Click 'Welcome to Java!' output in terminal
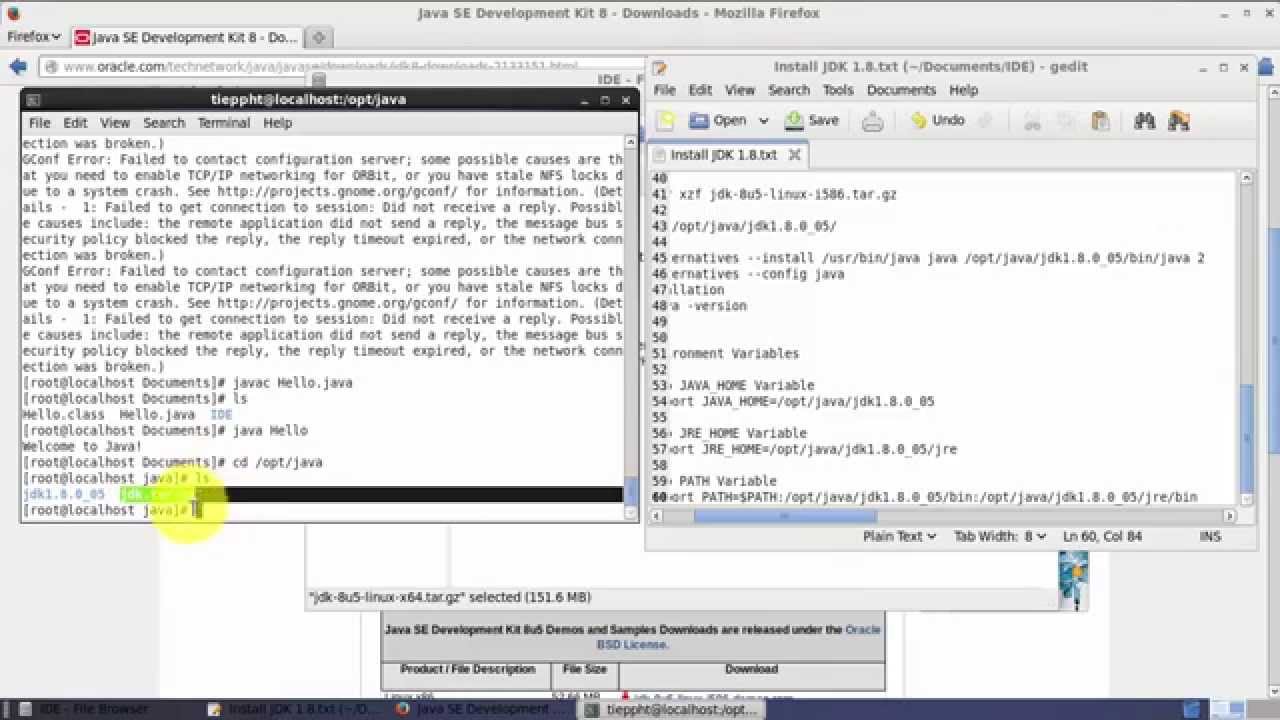Screen dimensions: 1280x720 pyautogui.click(x=82, y=447)
